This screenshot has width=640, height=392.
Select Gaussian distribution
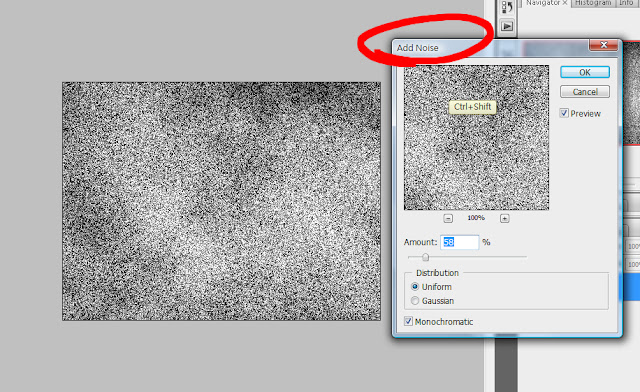click(415, 301)
